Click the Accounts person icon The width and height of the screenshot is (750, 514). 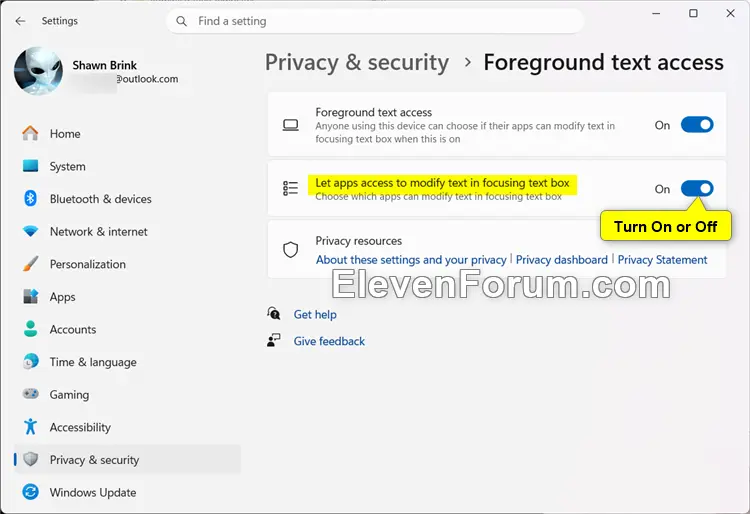click(30, 329)
